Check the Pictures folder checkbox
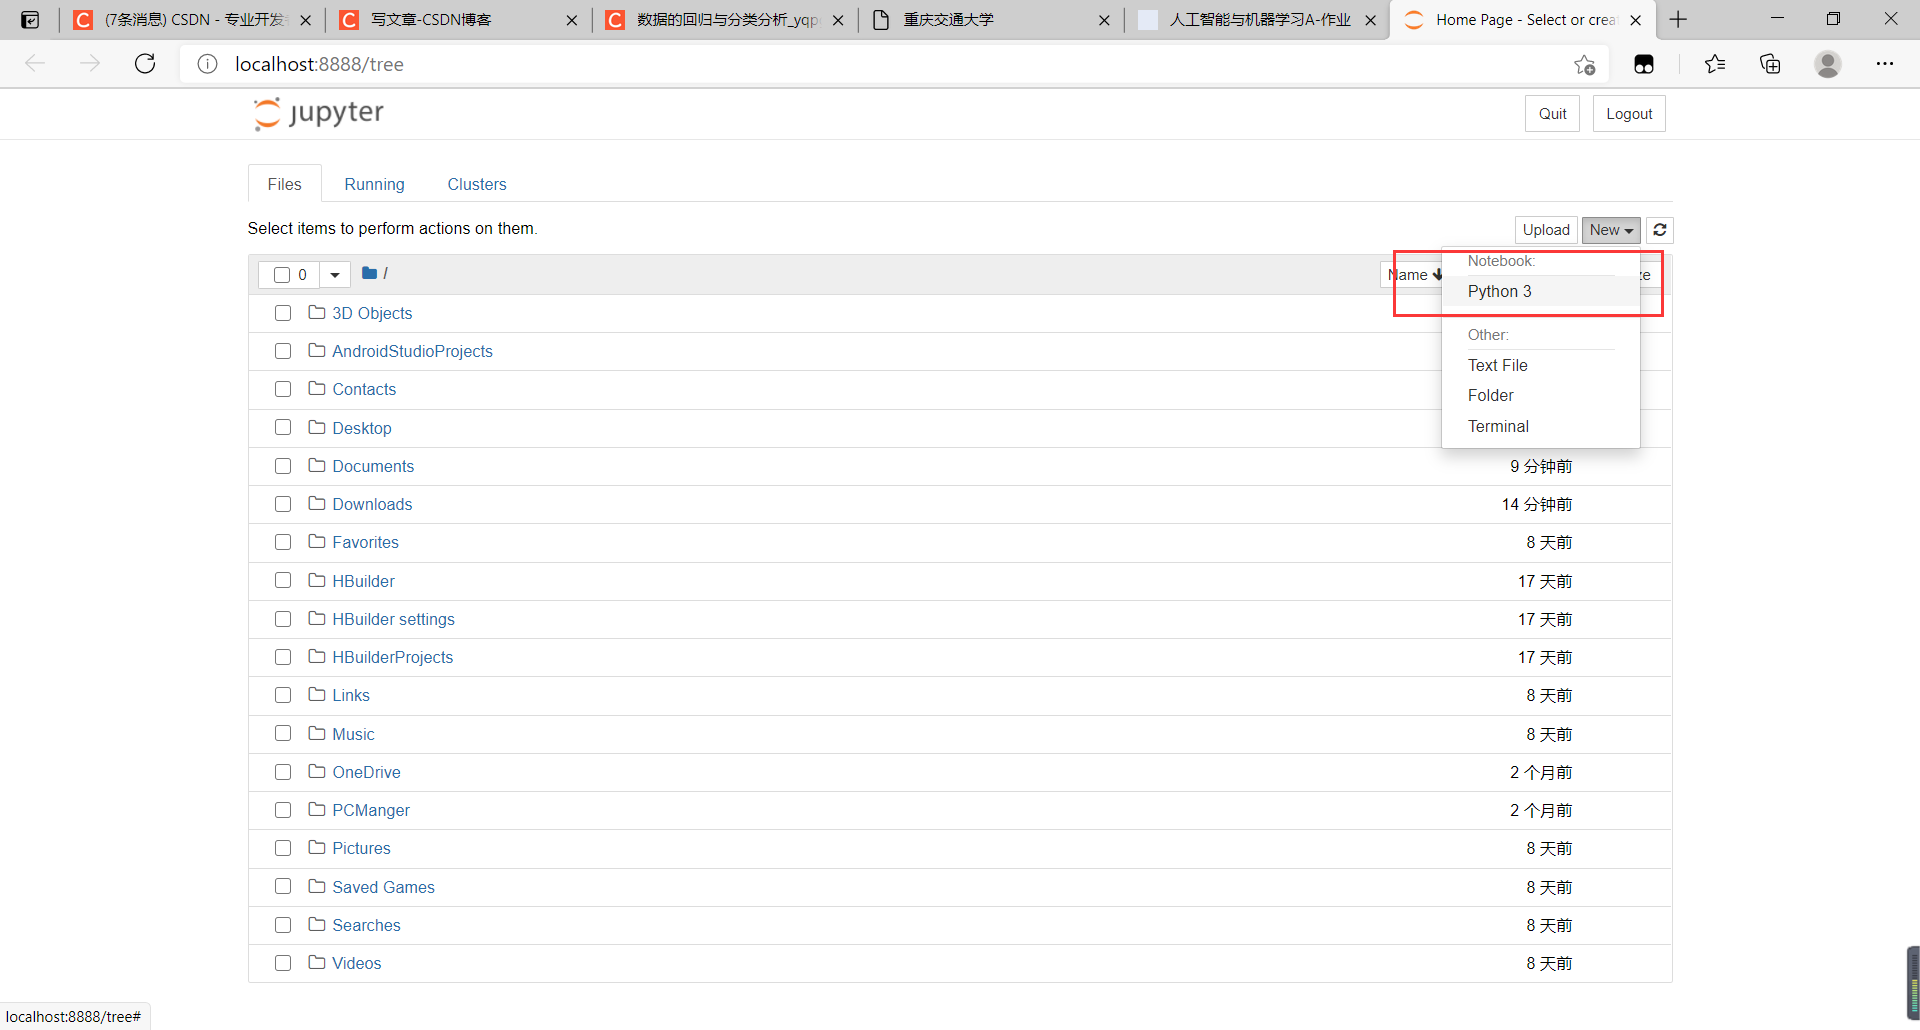 click(283, 848)
